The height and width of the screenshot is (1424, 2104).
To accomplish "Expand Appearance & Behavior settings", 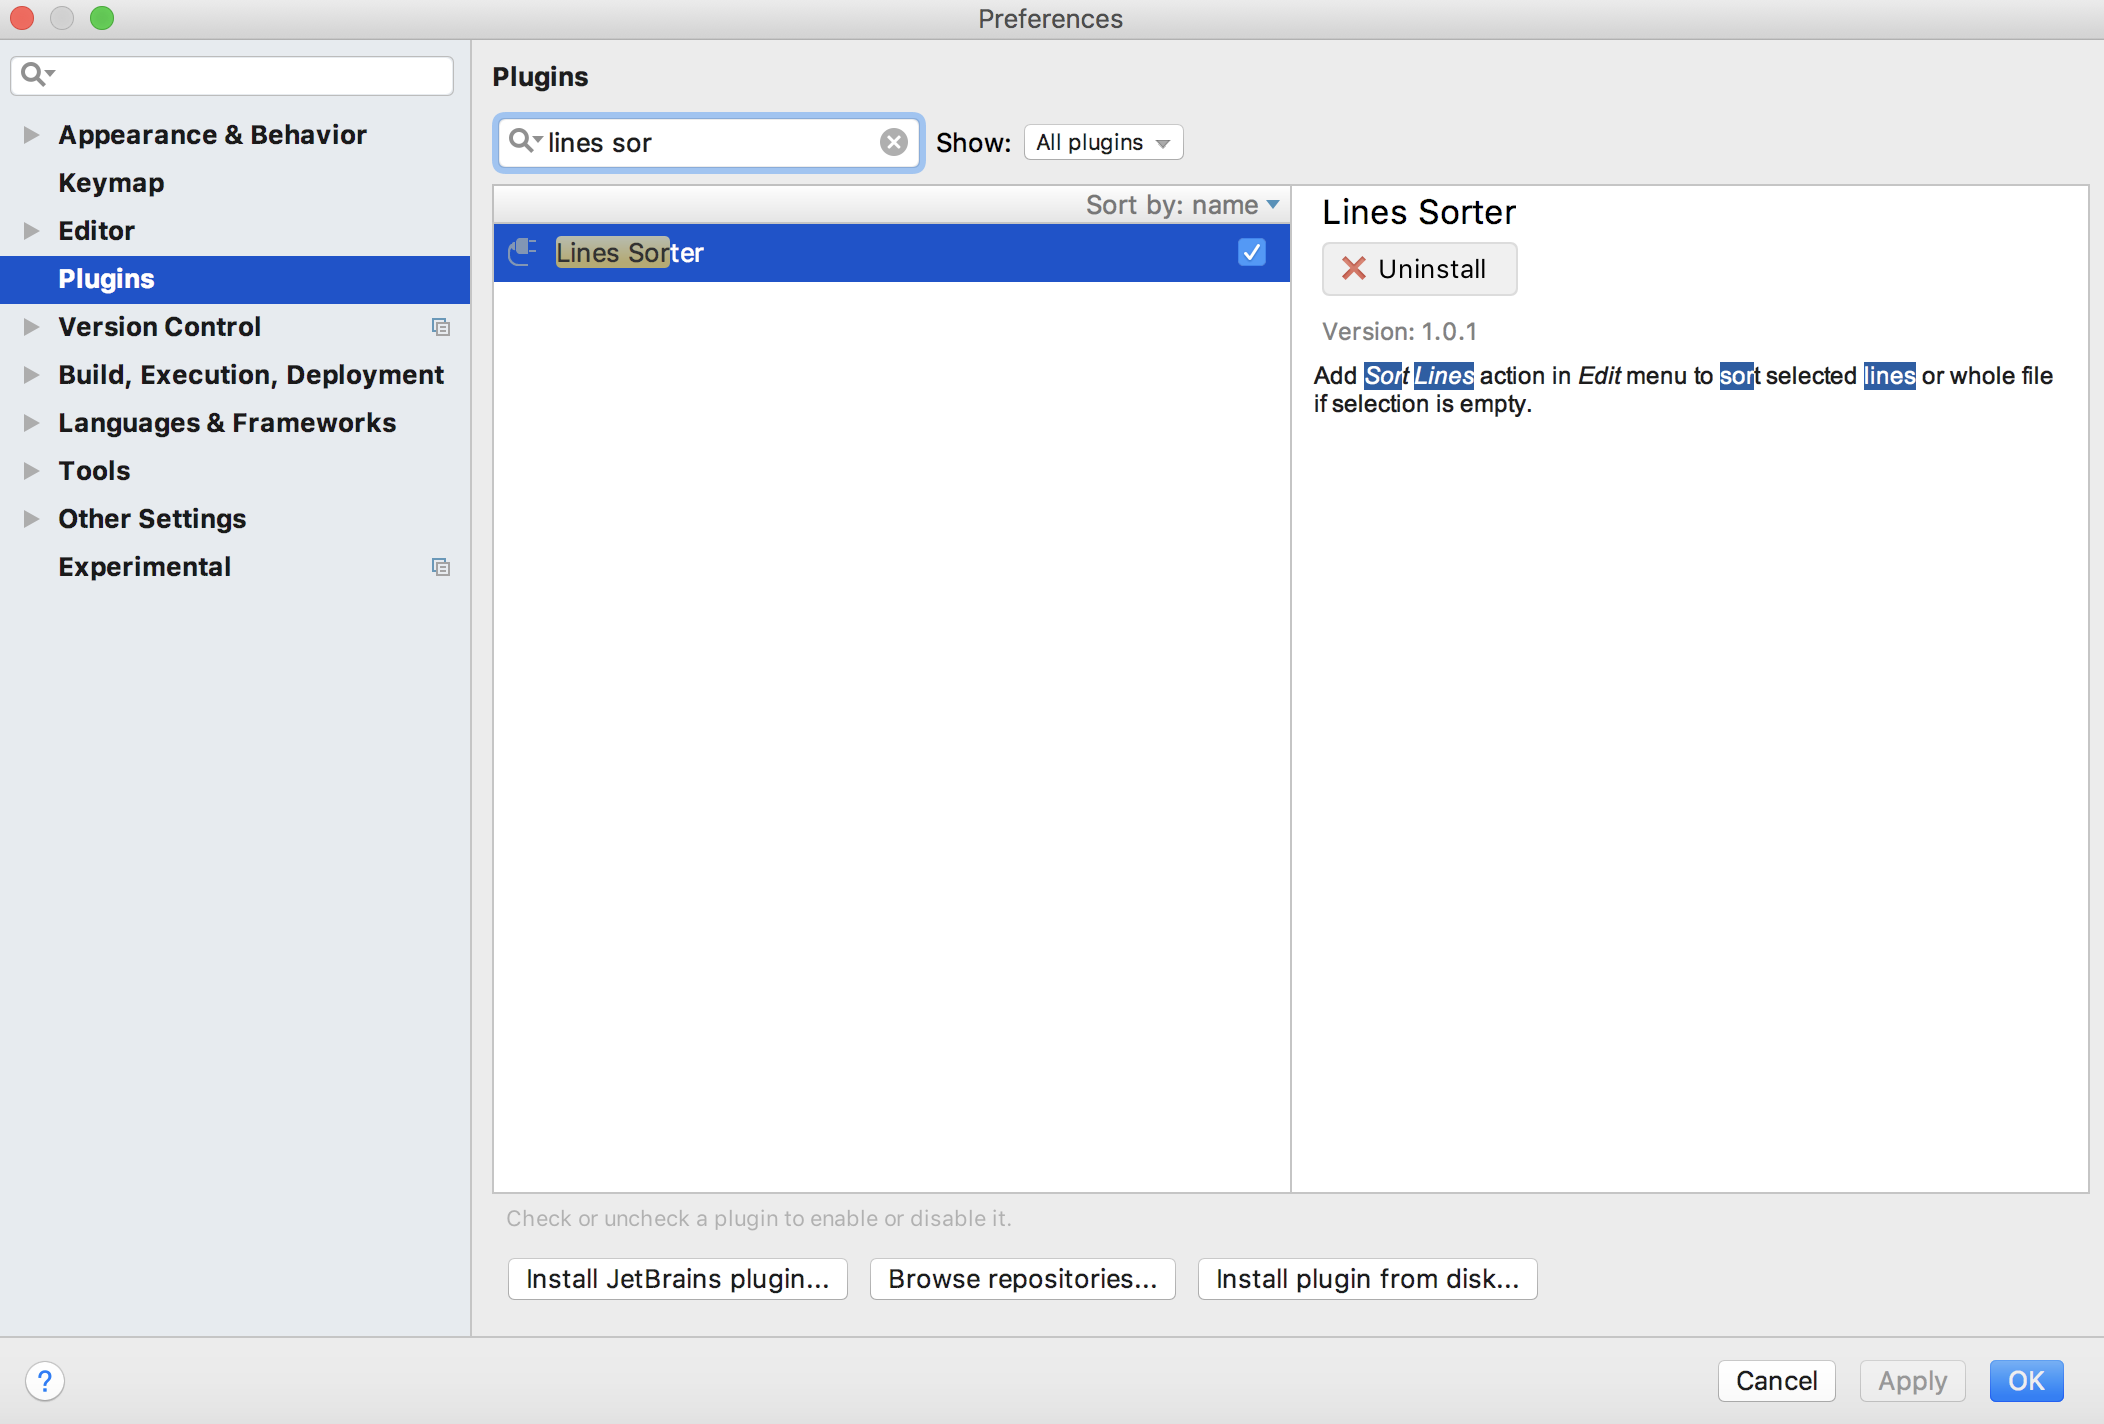I will click(x=31, y=135).
